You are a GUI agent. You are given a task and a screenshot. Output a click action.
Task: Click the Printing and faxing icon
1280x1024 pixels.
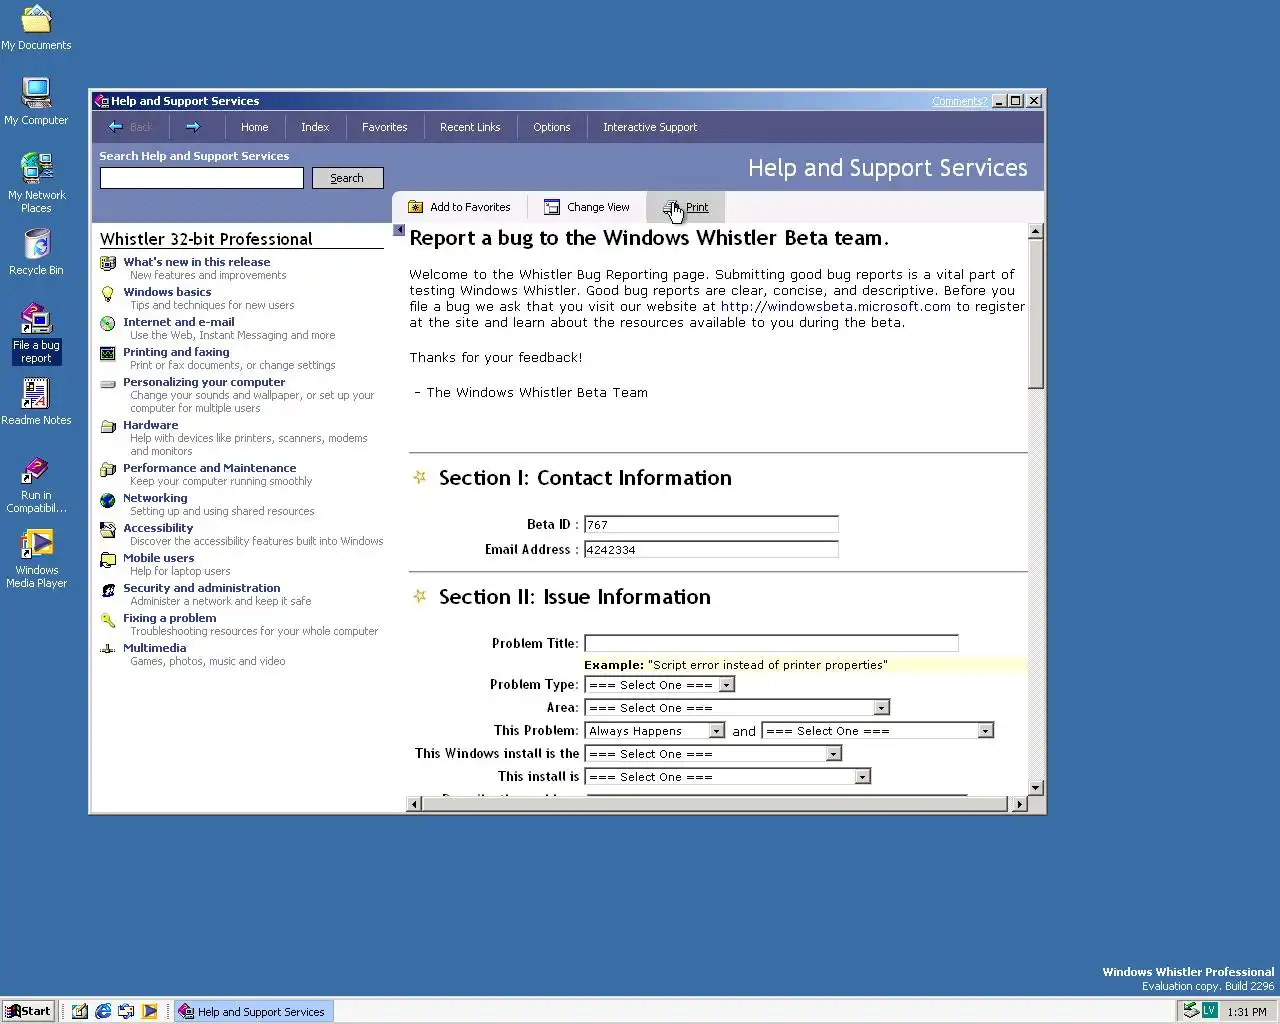point(108,353)
